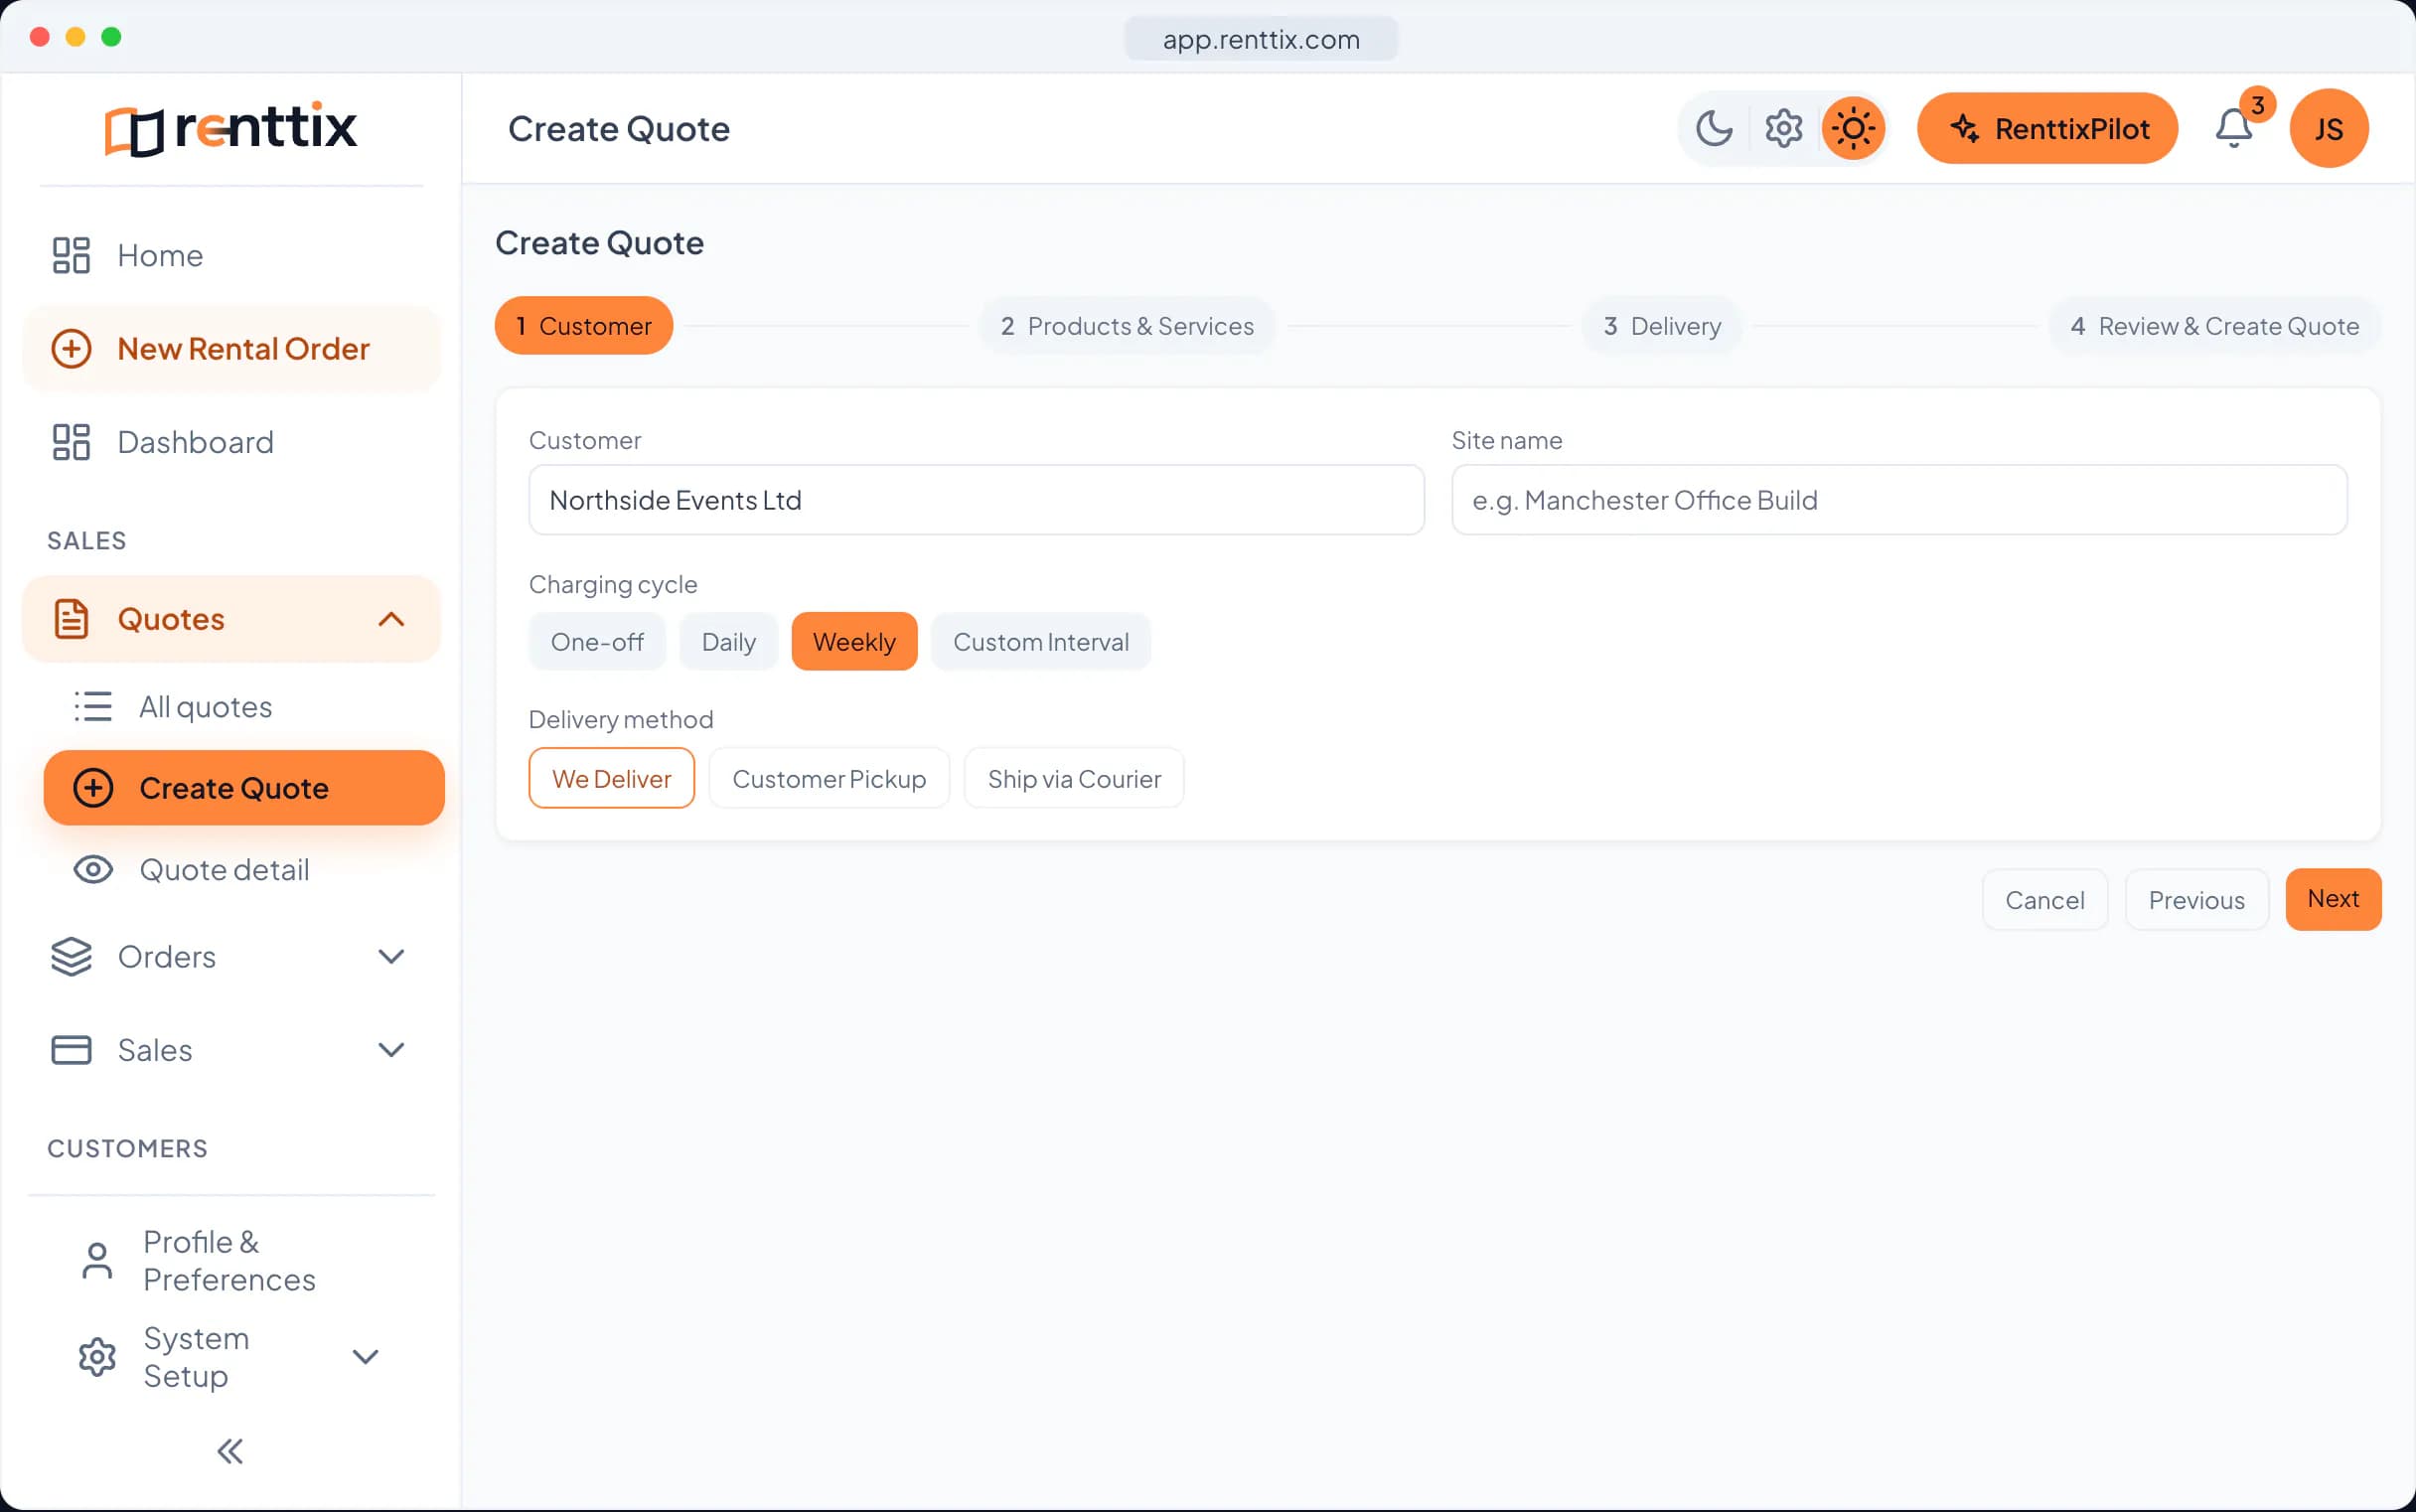Open notifications bell
Screen dimensions: 2416x1512
coord(2234,128)
